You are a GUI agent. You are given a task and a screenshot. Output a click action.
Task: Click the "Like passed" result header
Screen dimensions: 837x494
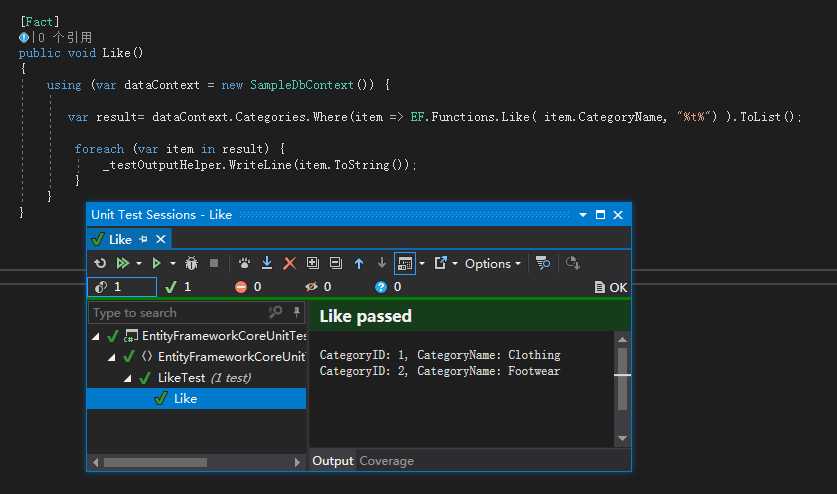[x=366, y=316]
